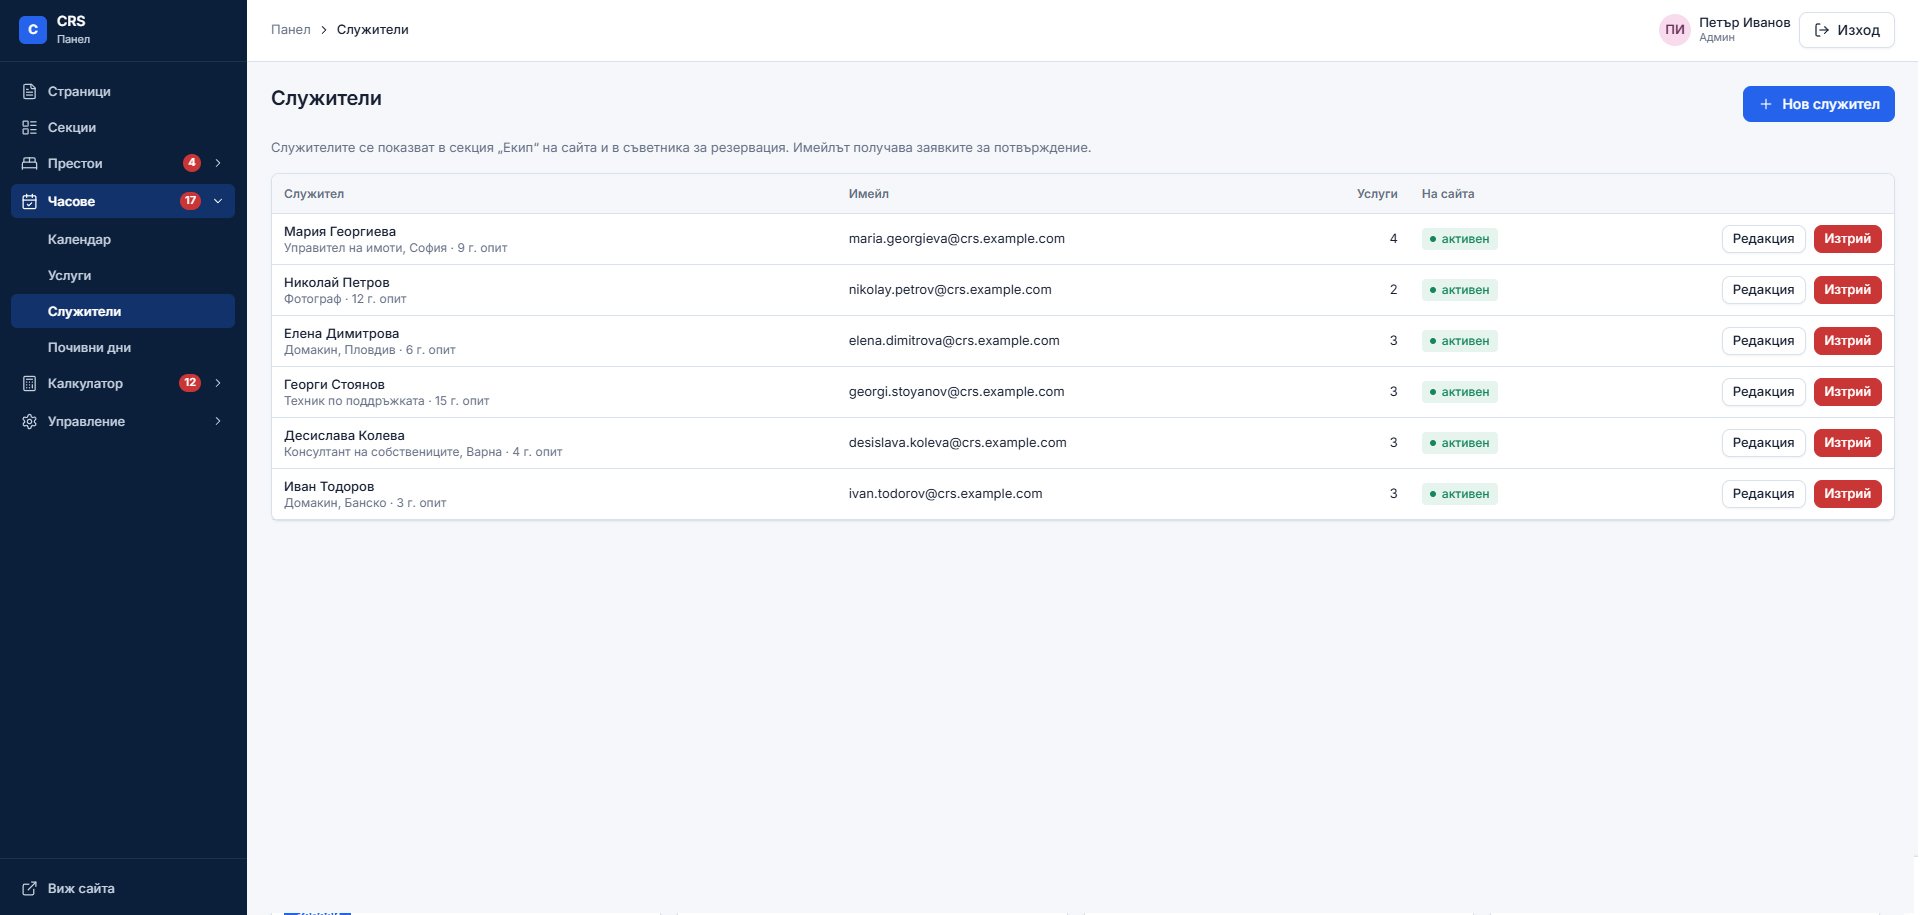Click Изтрий for Десислава Колева
The image size is (1924, 915).
(1847, 443)
